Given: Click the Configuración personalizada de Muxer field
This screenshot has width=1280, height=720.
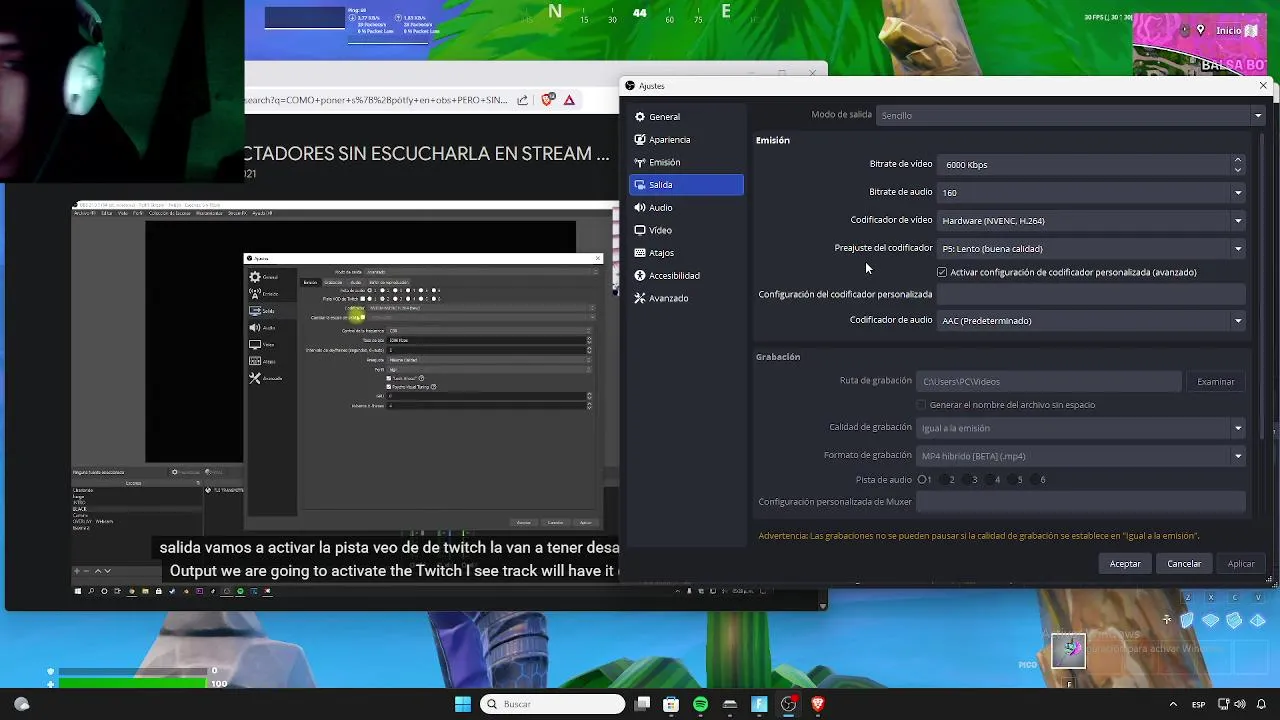Looking at the screenshot, I should point(1081,502).
